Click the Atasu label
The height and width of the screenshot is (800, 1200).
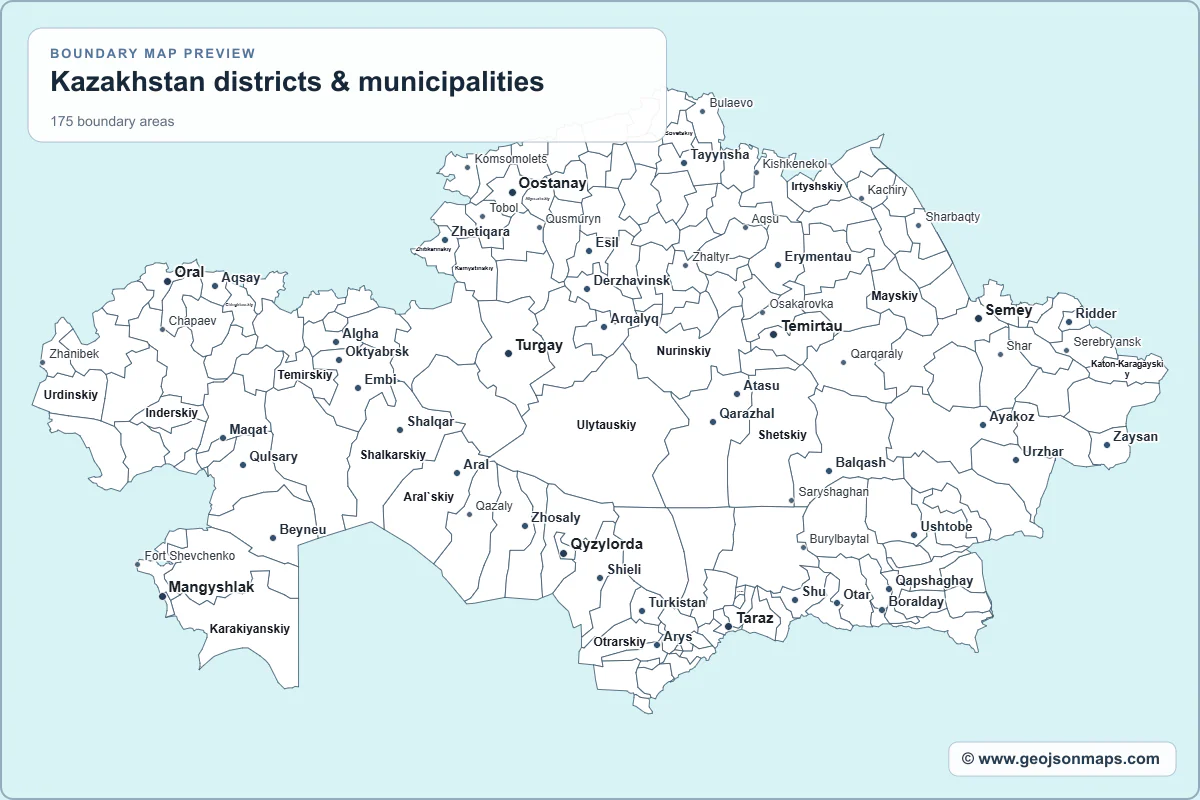761,386
